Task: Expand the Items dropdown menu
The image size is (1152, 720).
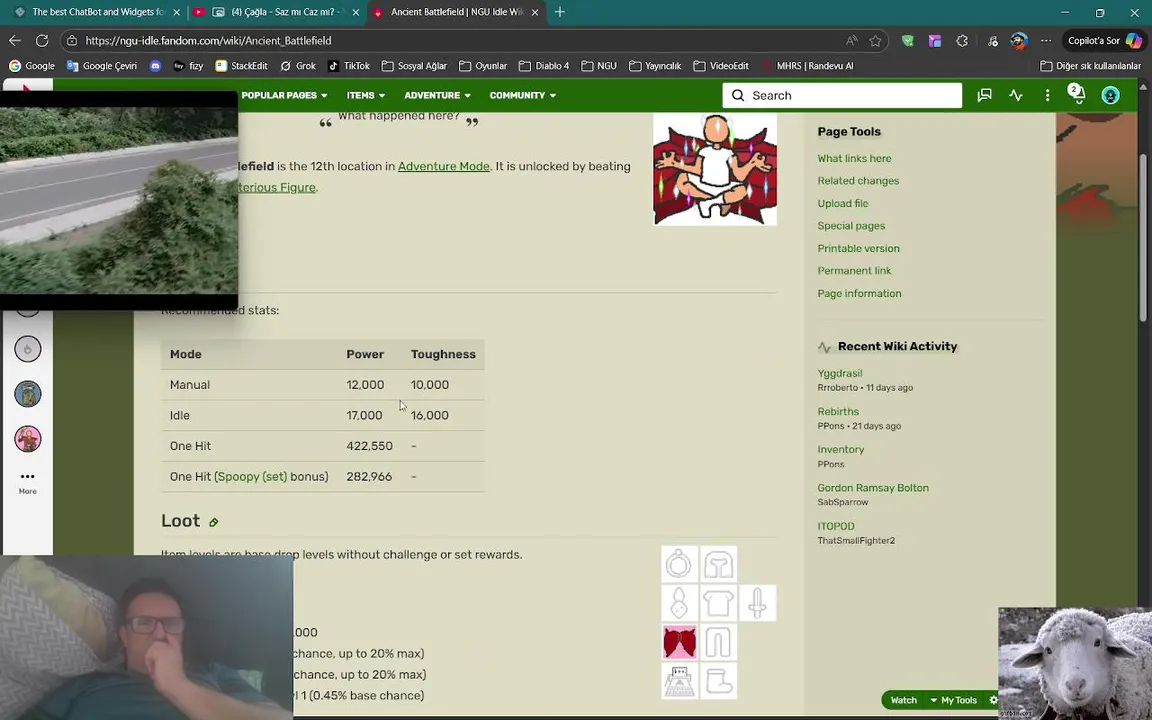Action: (x=366, y=96)
